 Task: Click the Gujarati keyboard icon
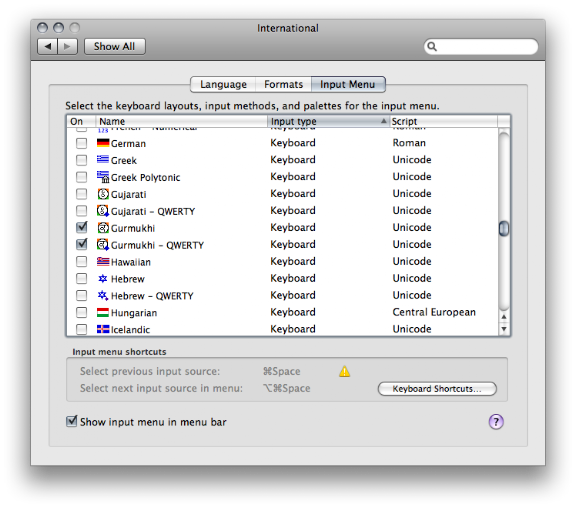[x=103, y=194]
